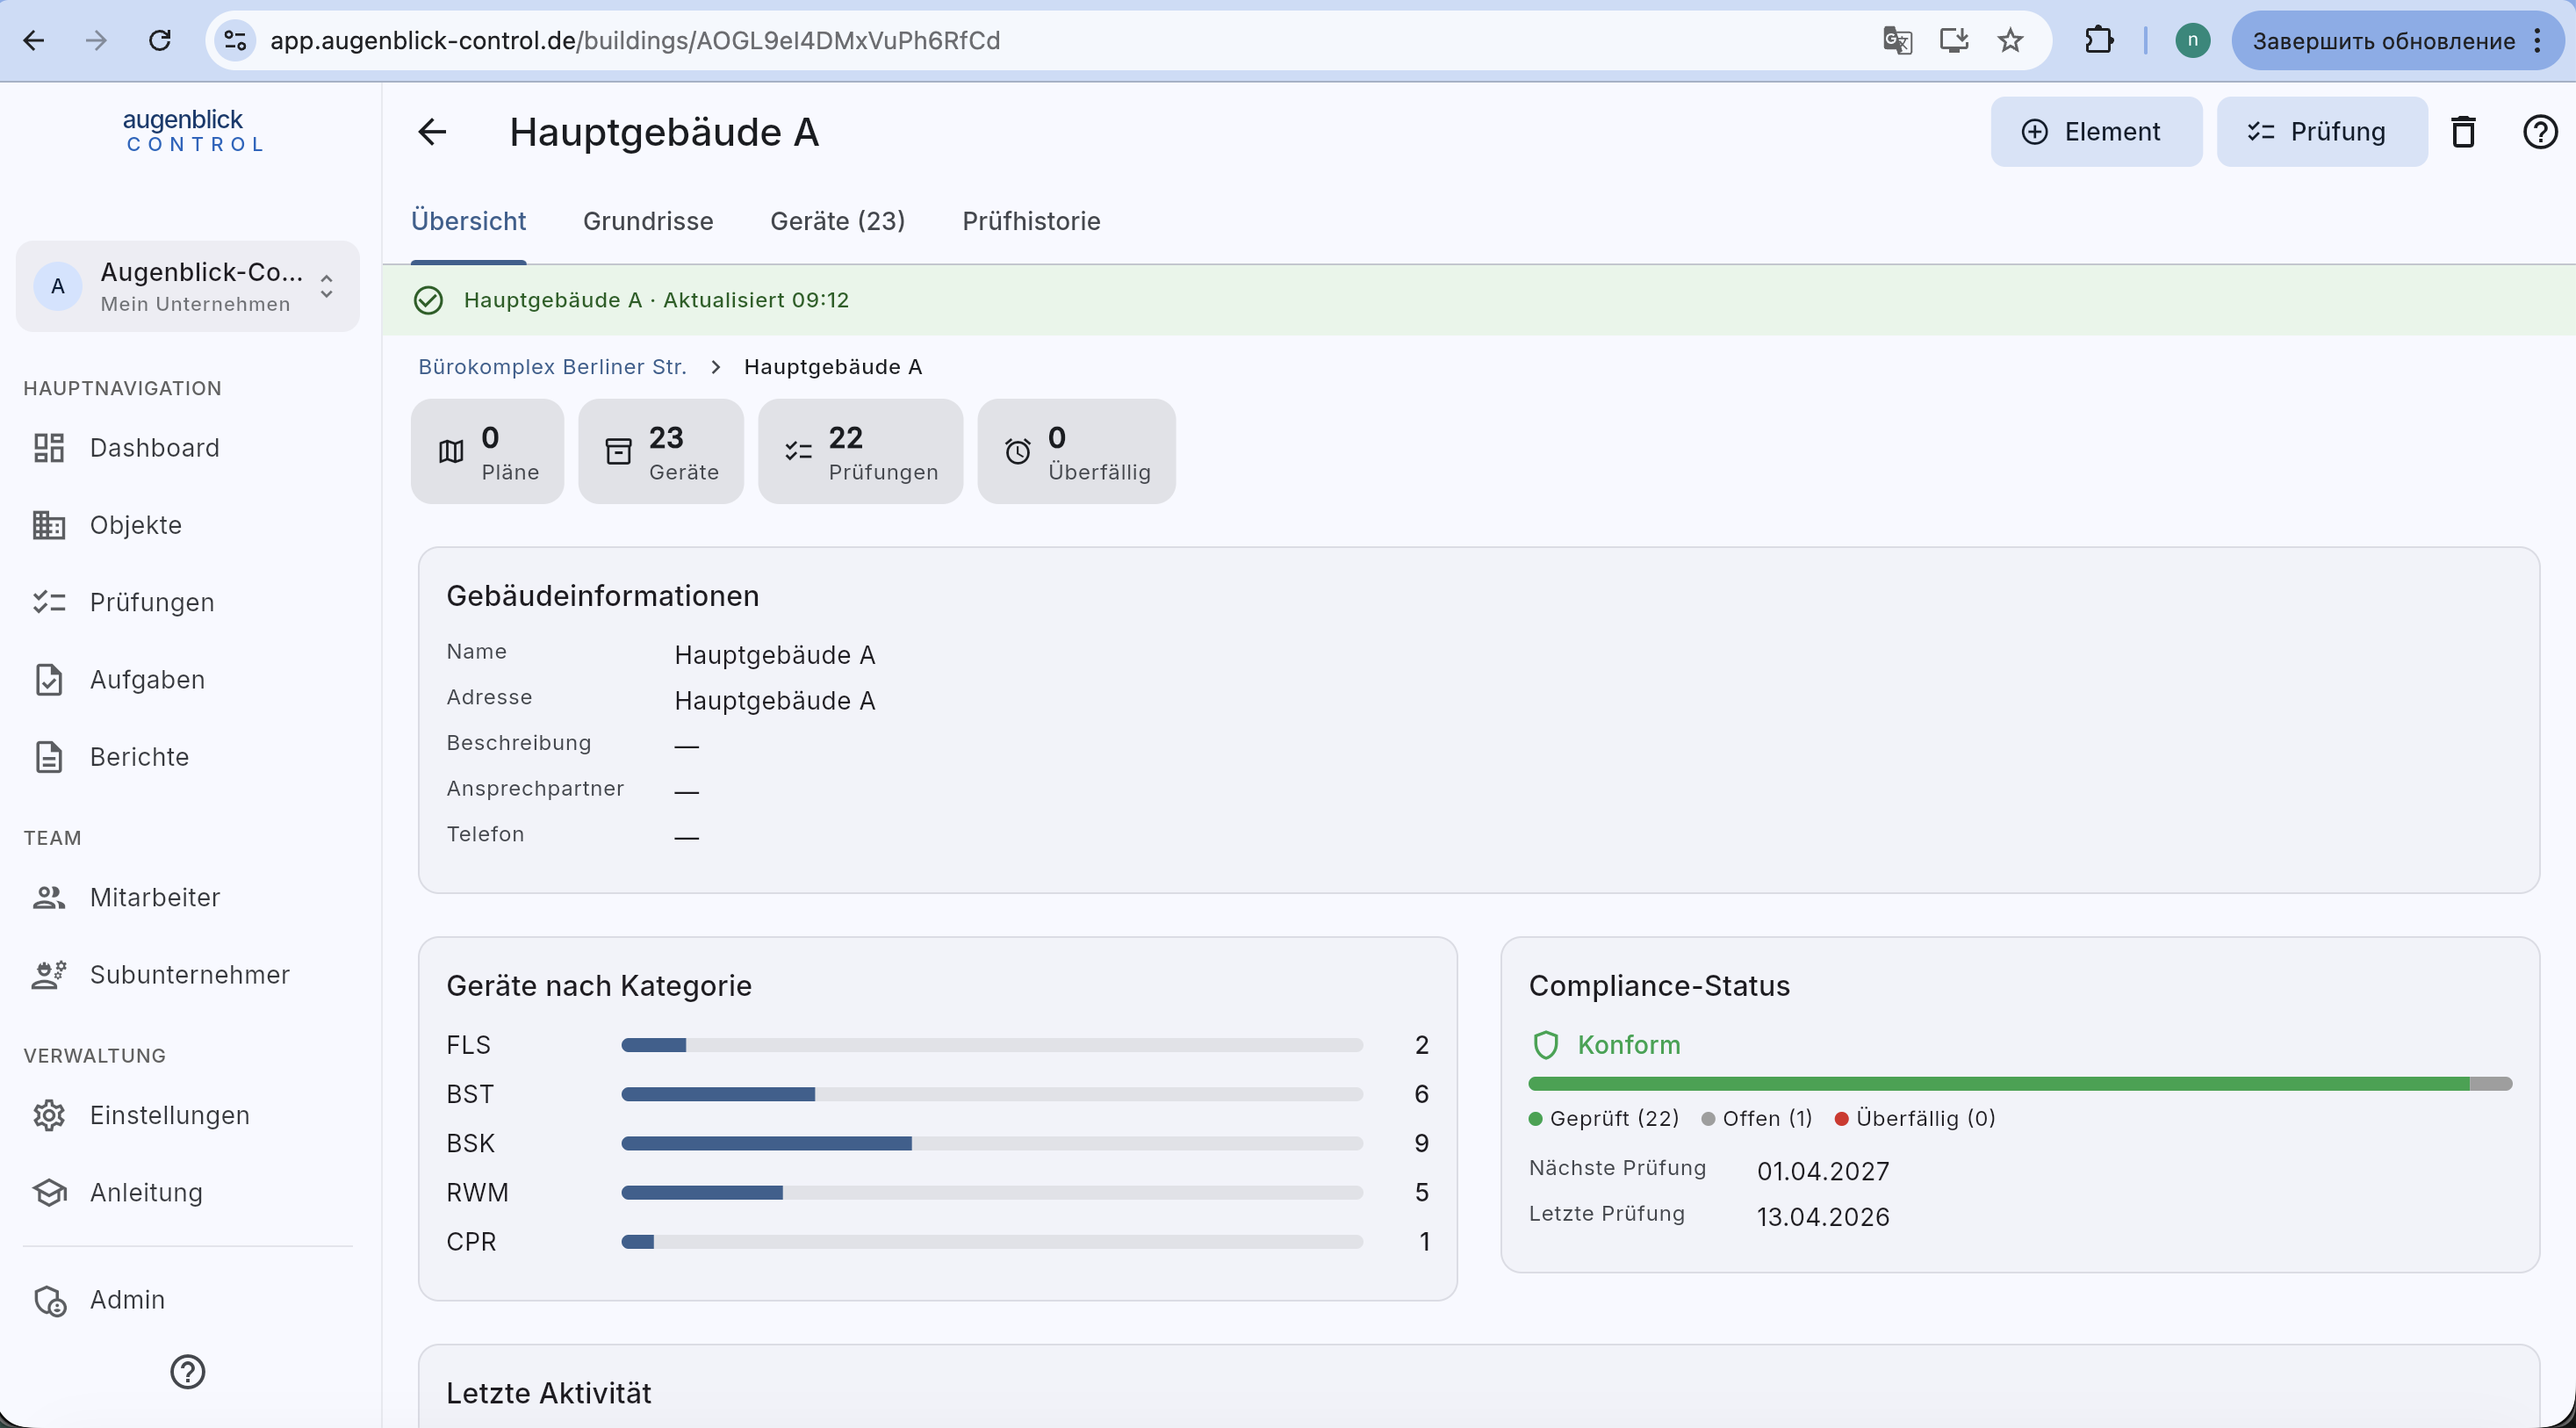
Task: Click the Nächste Prüfung date 01.04.2027
Action: pyautogui.click(x=1823, y=1171)
